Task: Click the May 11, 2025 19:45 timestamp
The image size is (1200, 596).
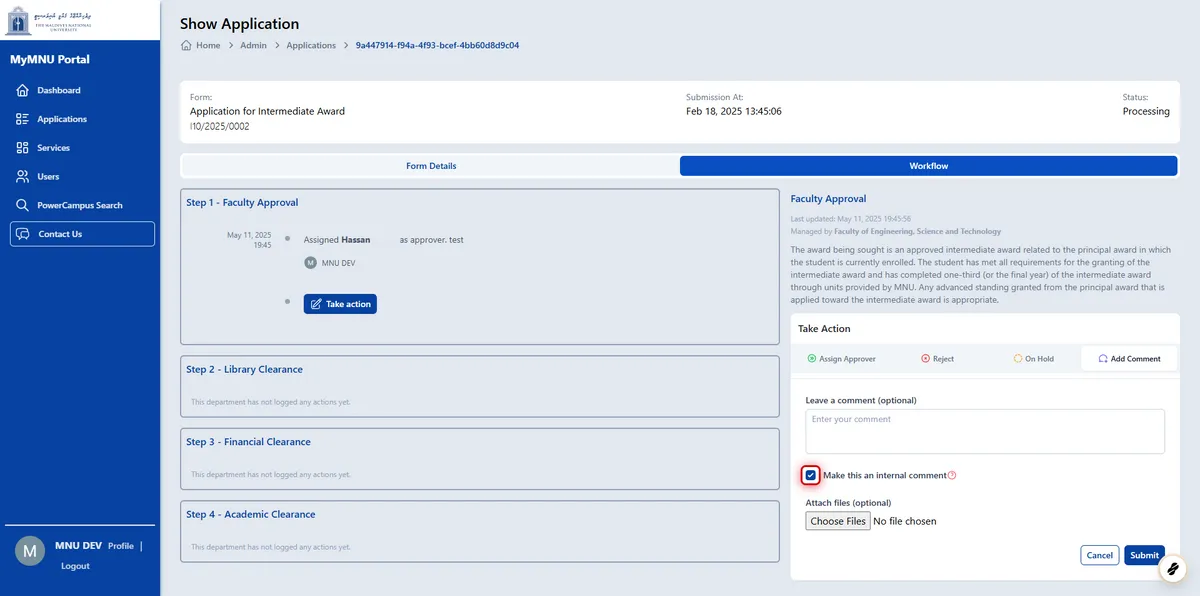Action: click(249, 240)
